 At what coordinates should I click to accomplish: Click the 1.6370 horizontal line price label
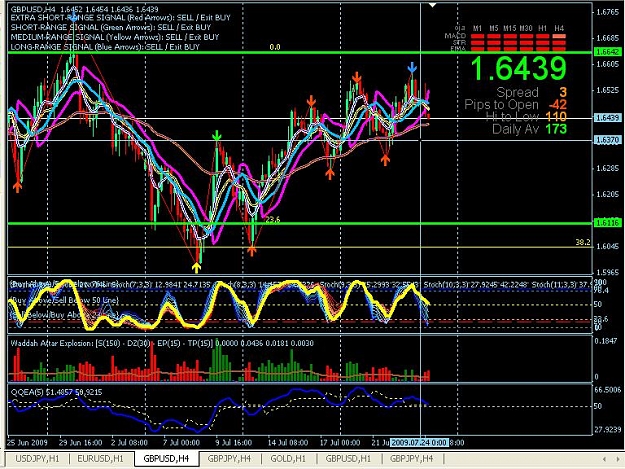click(607, 140)
